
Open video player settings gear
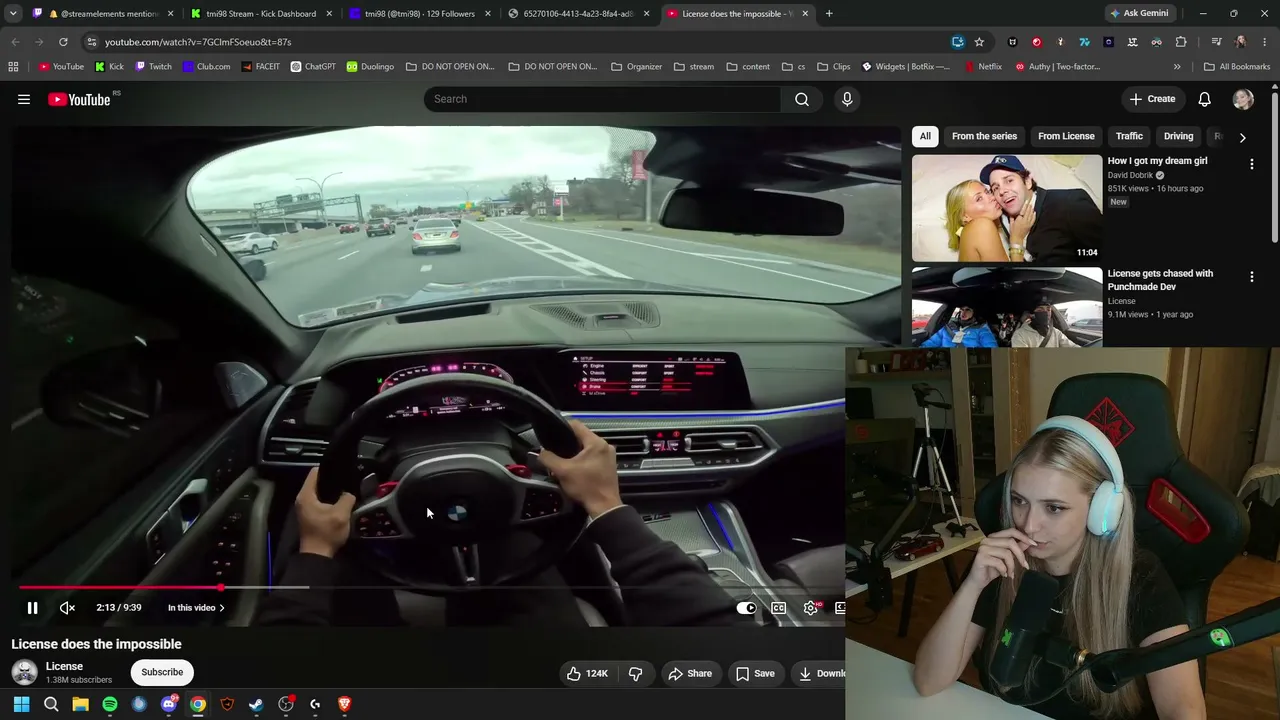tap(811, 608)
